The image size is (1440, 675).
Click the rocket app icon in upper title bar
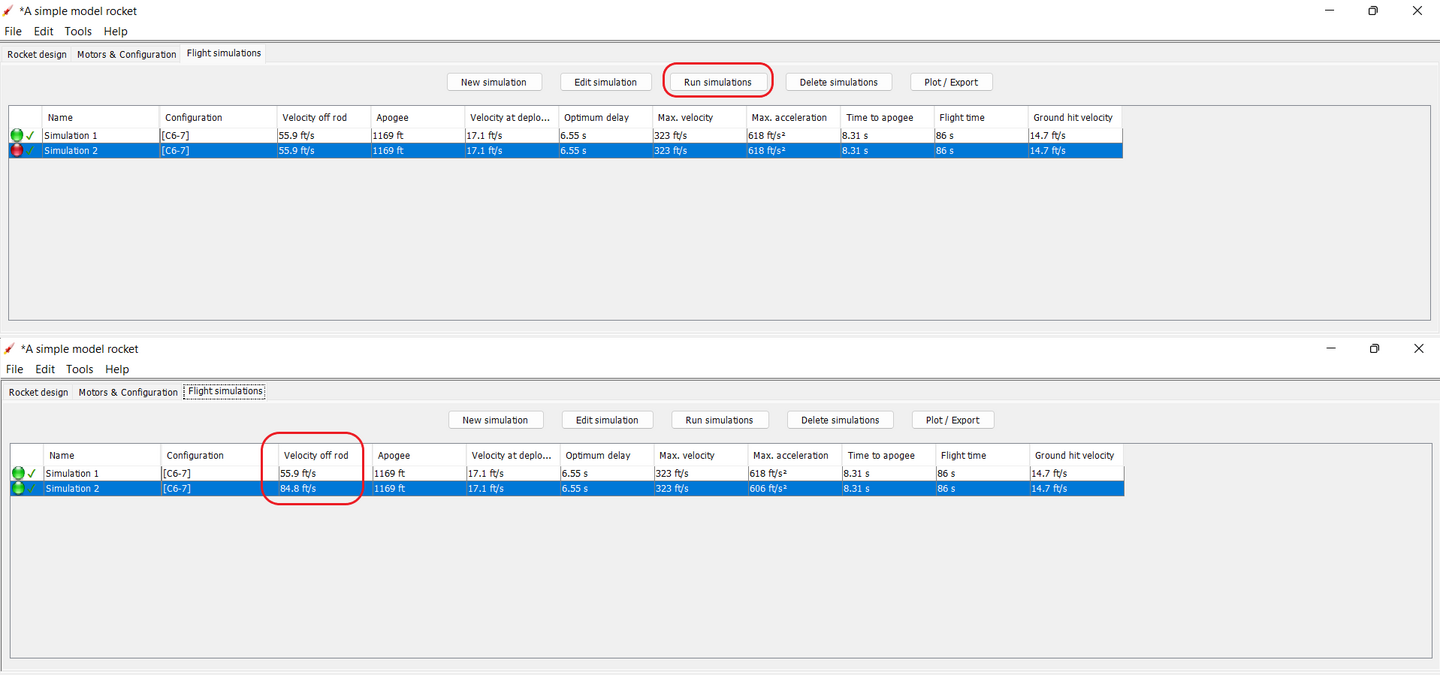(9, 11)
